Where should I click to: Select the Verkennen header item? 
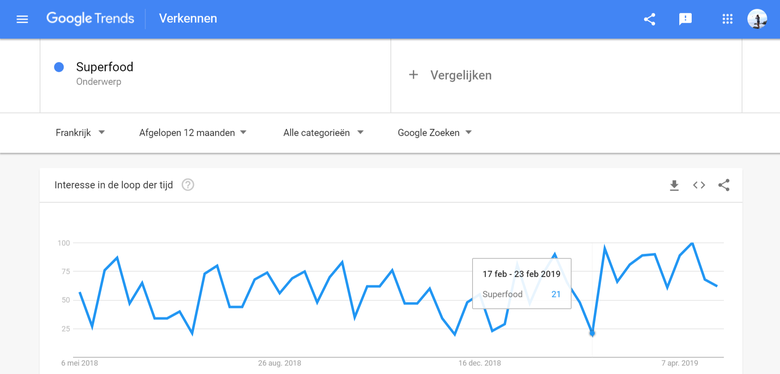[x=188, y=19]
